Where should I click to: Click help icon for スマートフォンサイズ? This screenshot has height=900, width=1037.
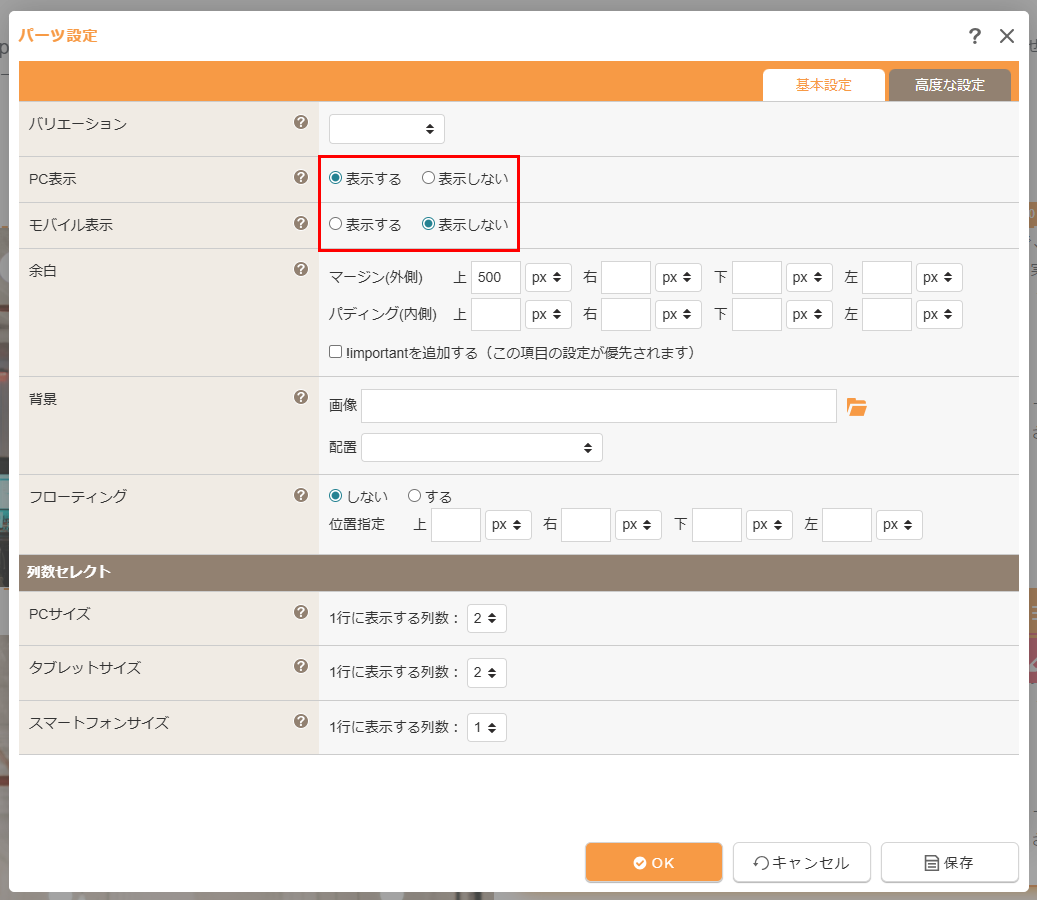301,721
